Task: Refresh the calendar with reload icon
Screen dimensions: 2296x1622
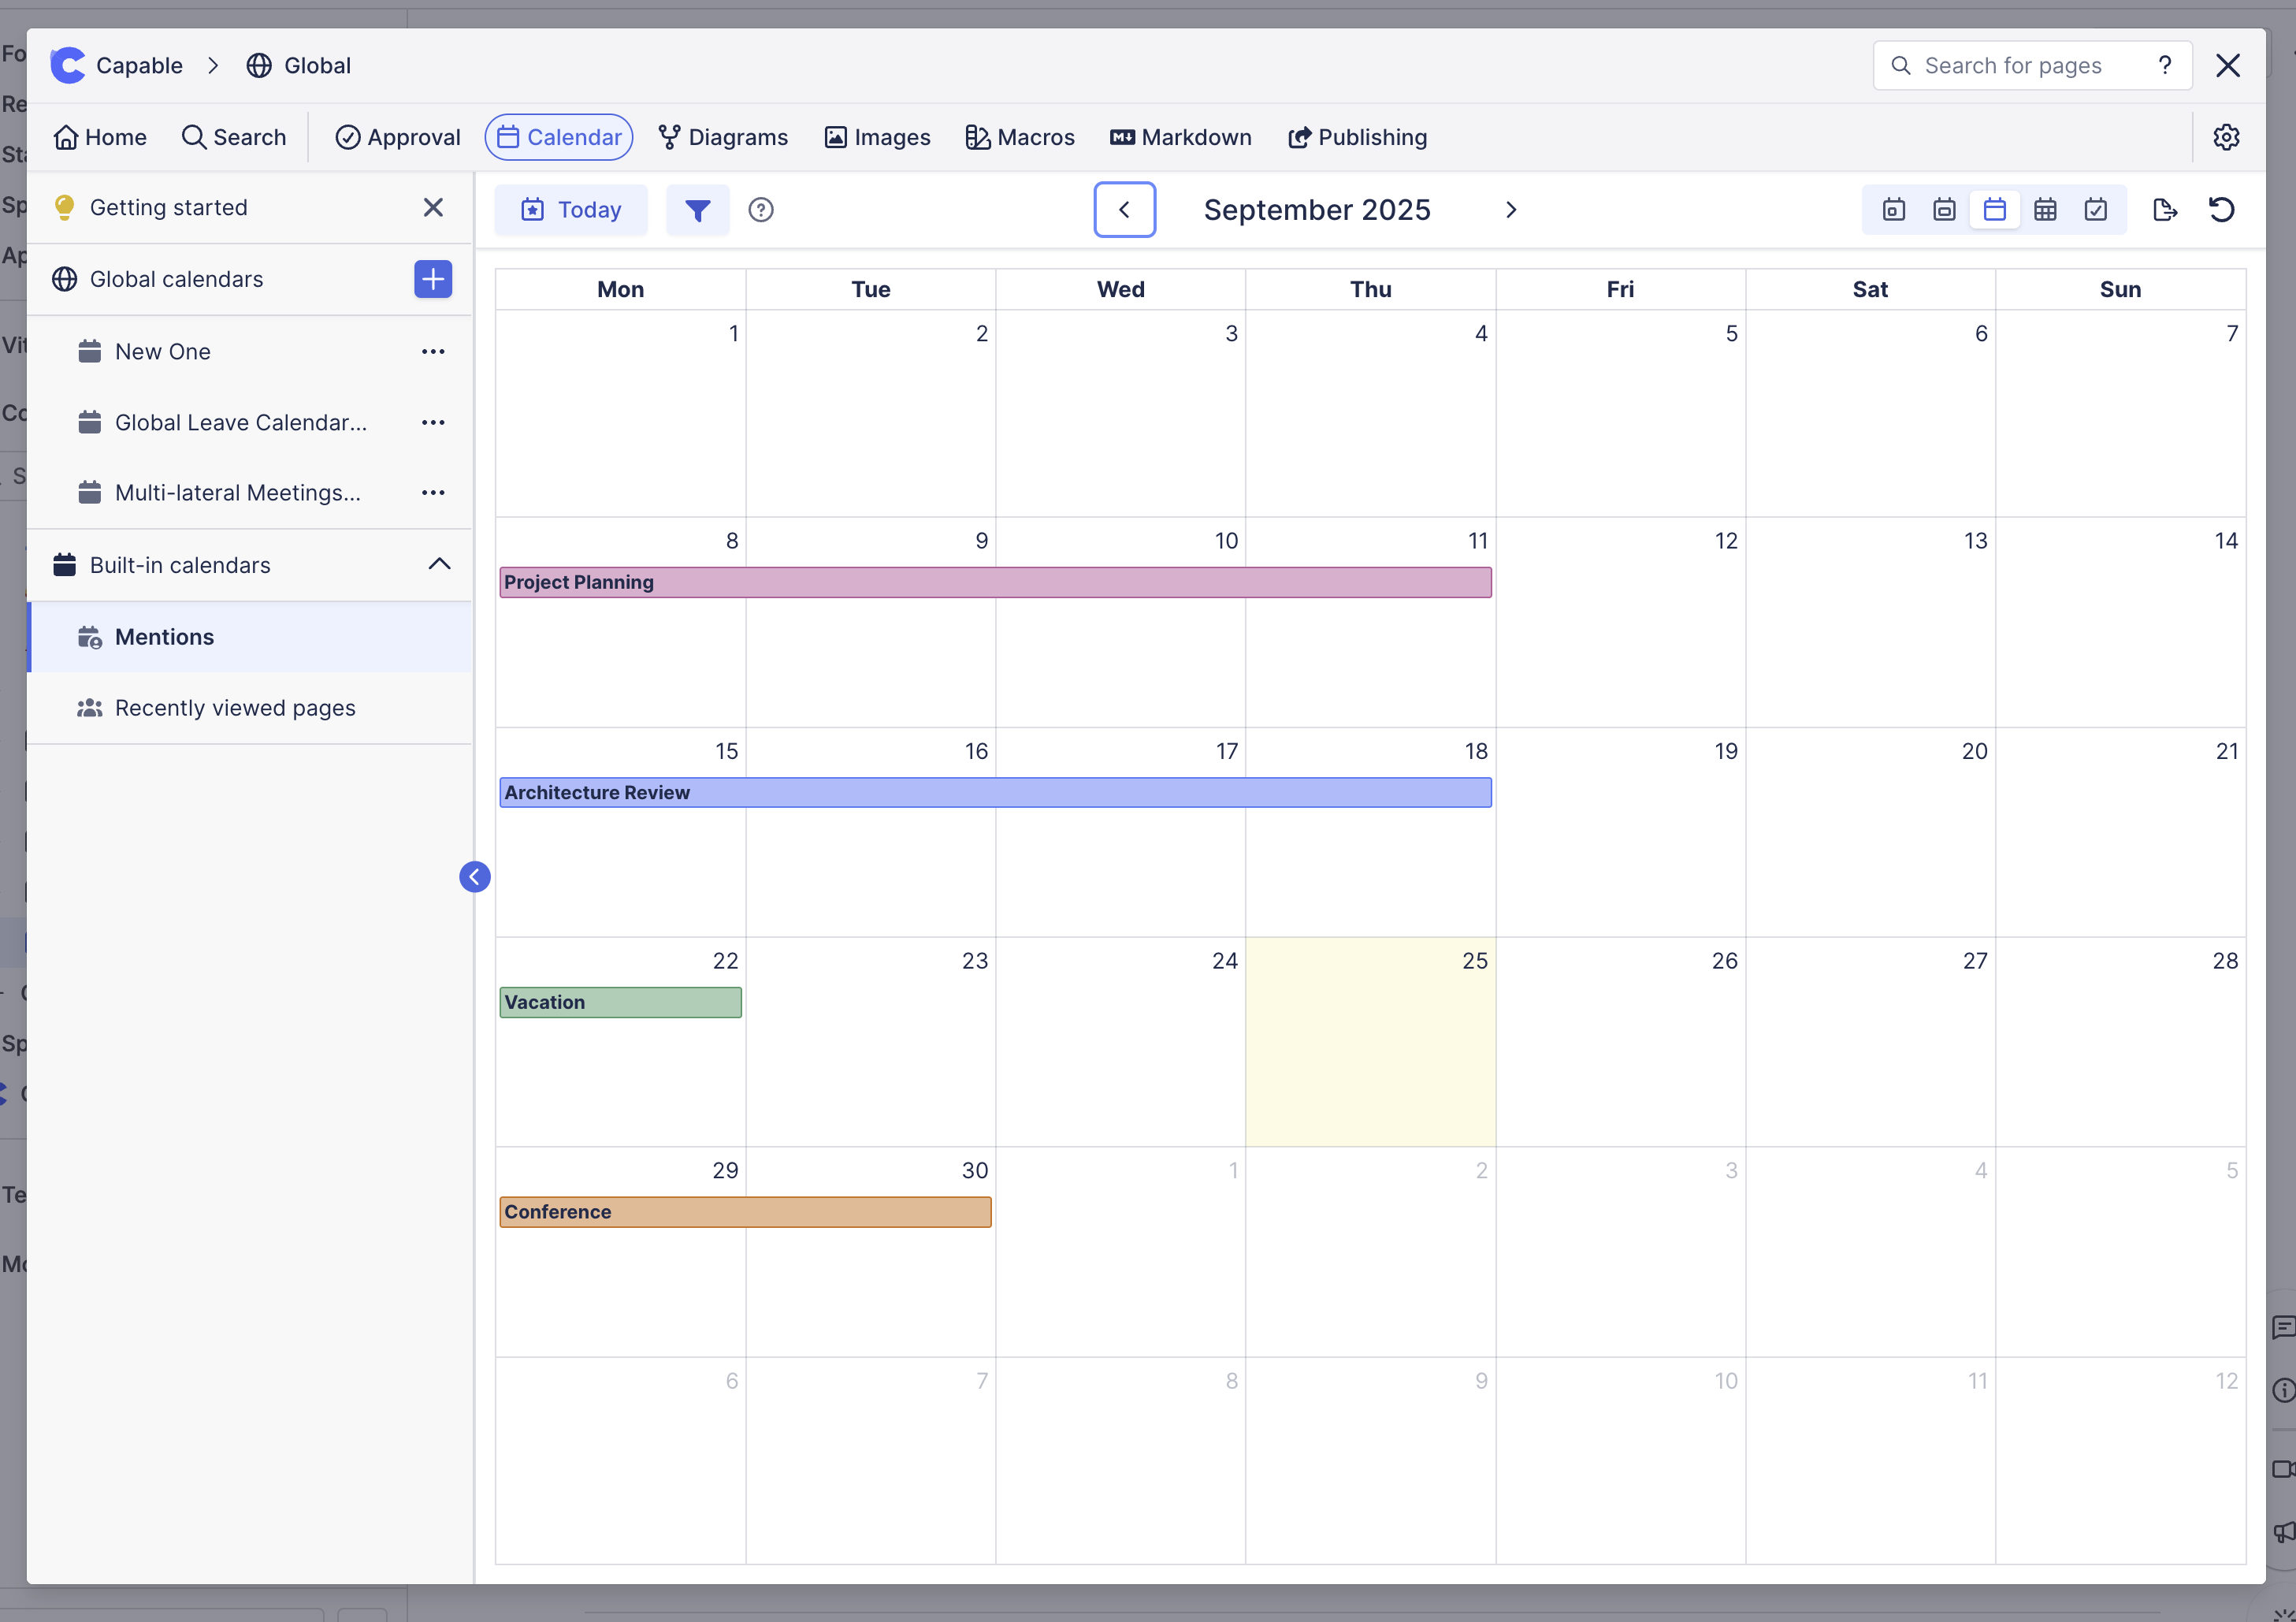Action: coord(2221,209)
